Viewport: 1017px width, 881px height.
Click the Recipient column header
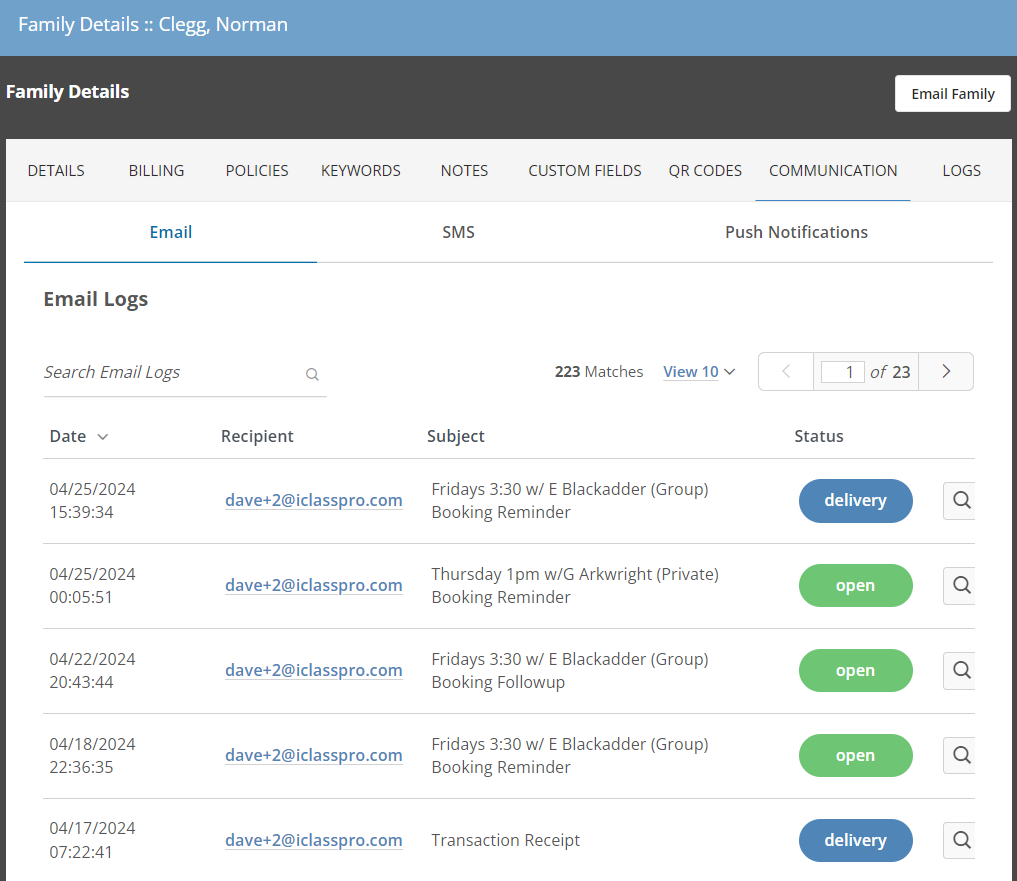(x=257, y=437)
